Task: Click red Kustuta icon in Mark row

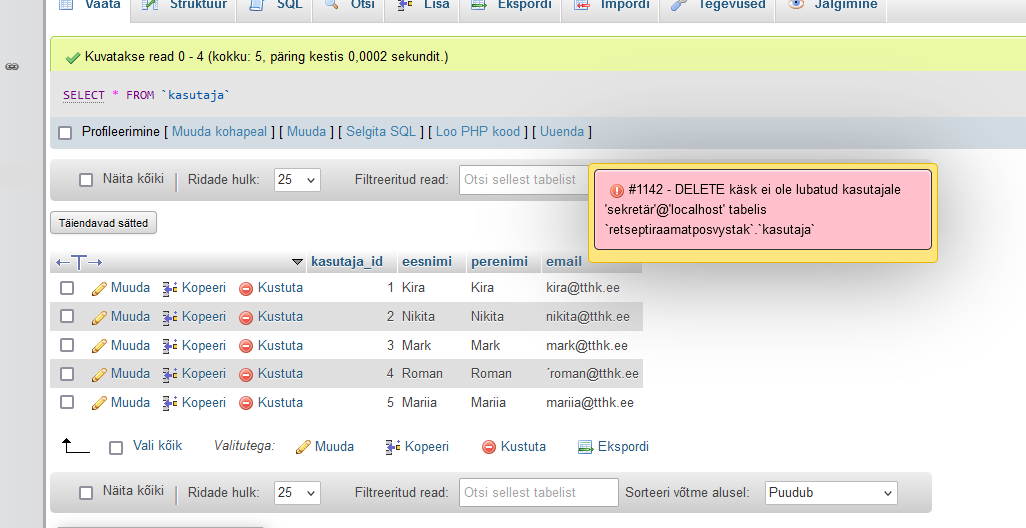Action: point(246,346)
